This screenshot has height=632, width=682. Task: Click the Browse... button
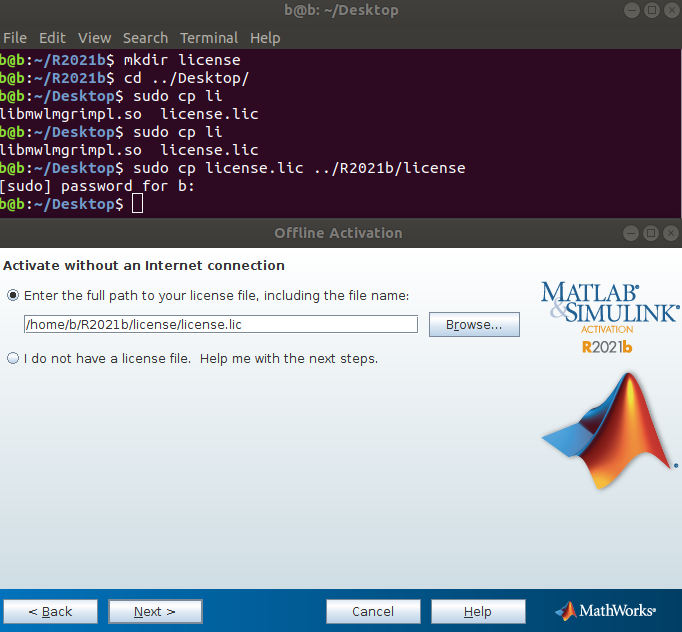point(474,324)
